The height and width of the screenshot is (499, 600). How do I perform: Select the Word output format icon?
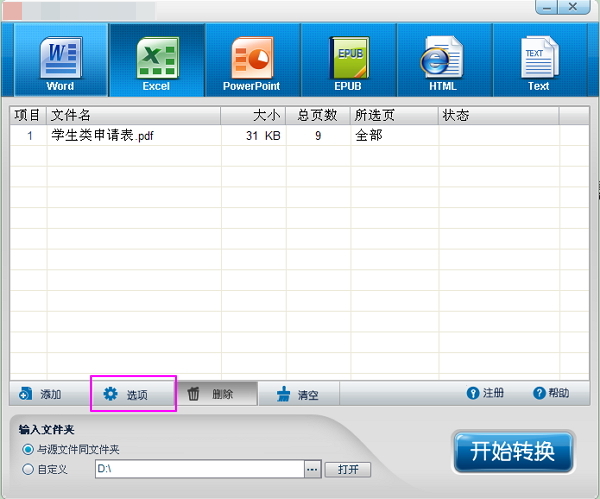tap(61, 60)
